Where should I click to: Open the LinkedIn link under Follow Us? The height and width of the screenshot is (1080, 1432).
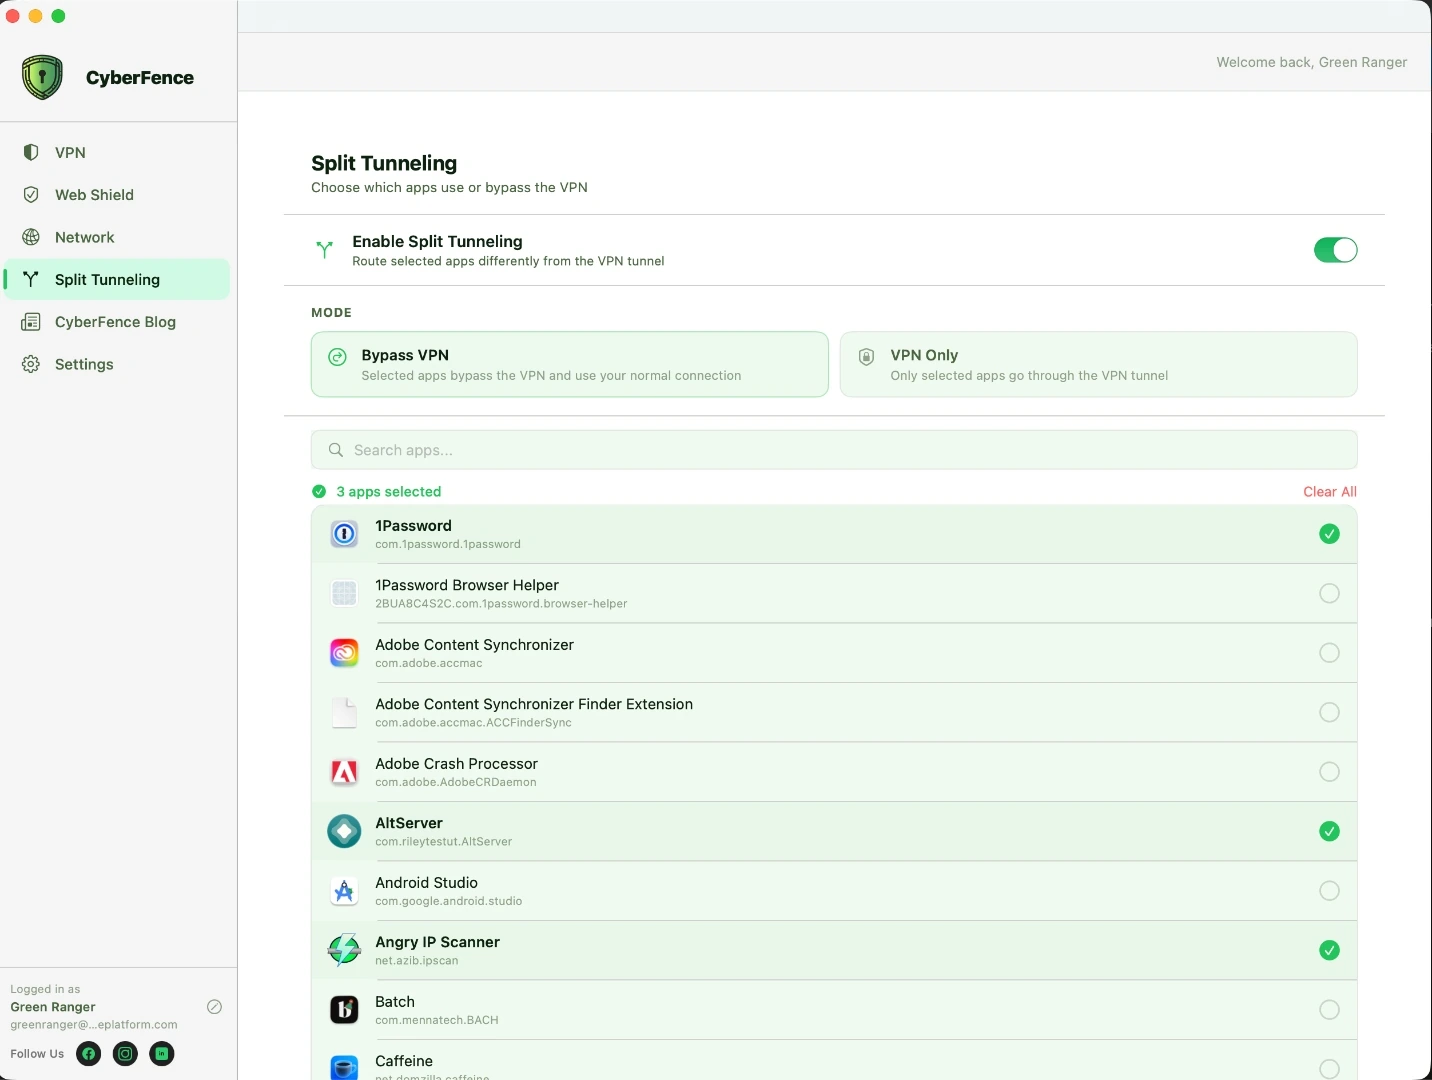[x=162, y=1053]
